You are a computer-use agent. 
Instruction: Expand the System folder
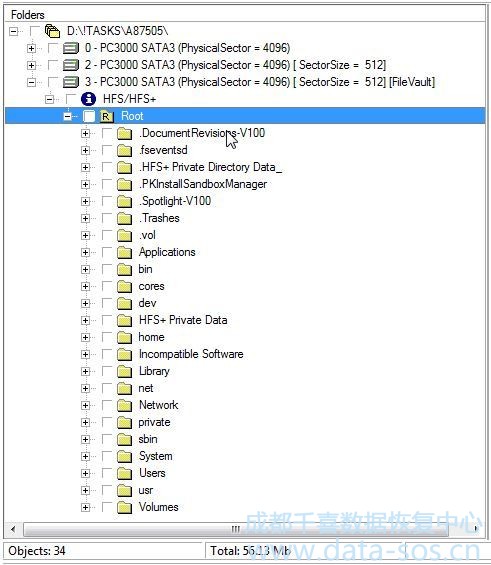85,456
